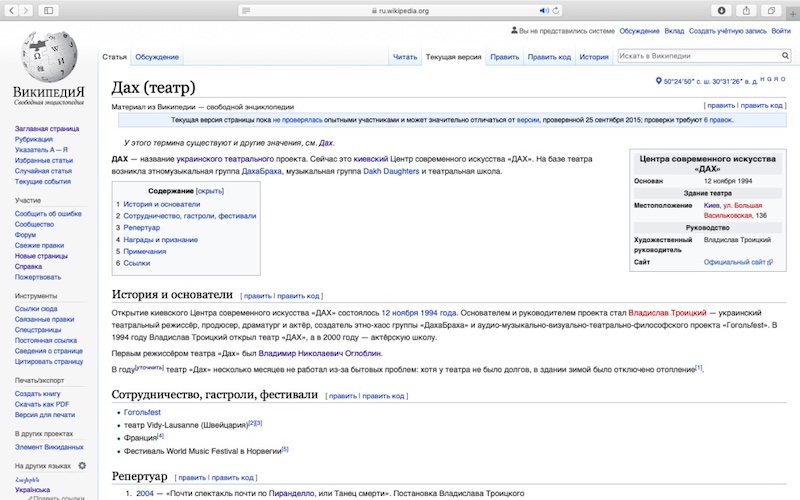Open the 2004 year link in repertoire
This screenshot has height=500, width=800.
pos(145,493)
